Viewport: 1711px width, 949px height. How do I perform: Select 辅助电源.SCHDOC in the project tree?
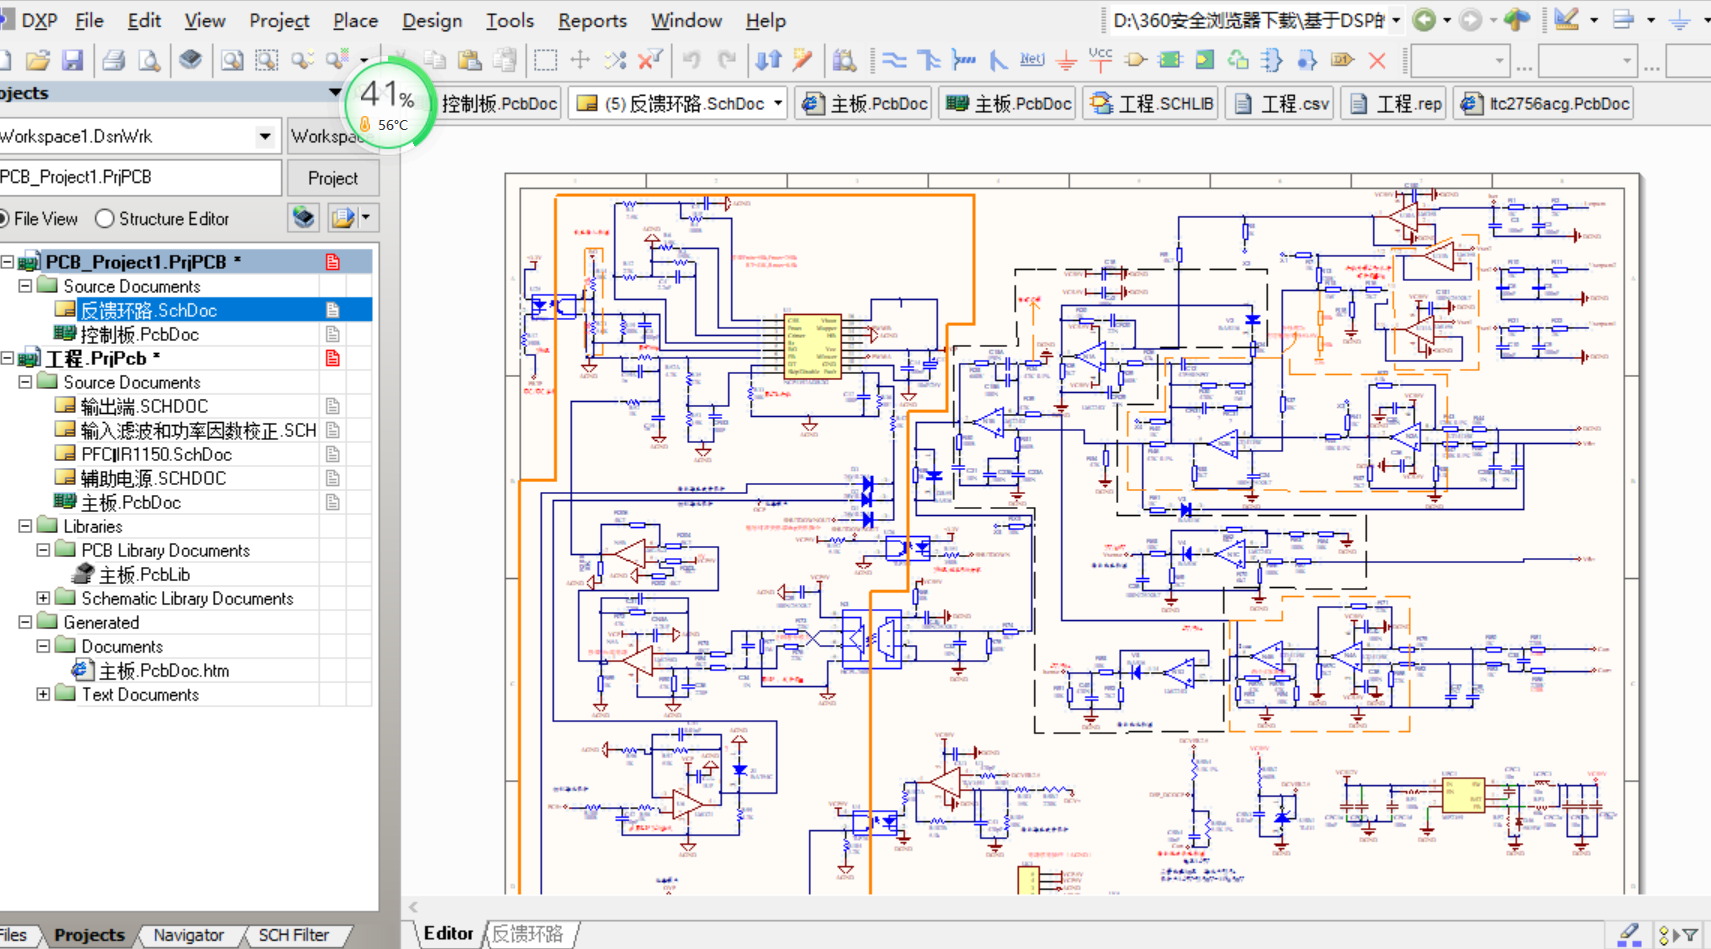153,478
